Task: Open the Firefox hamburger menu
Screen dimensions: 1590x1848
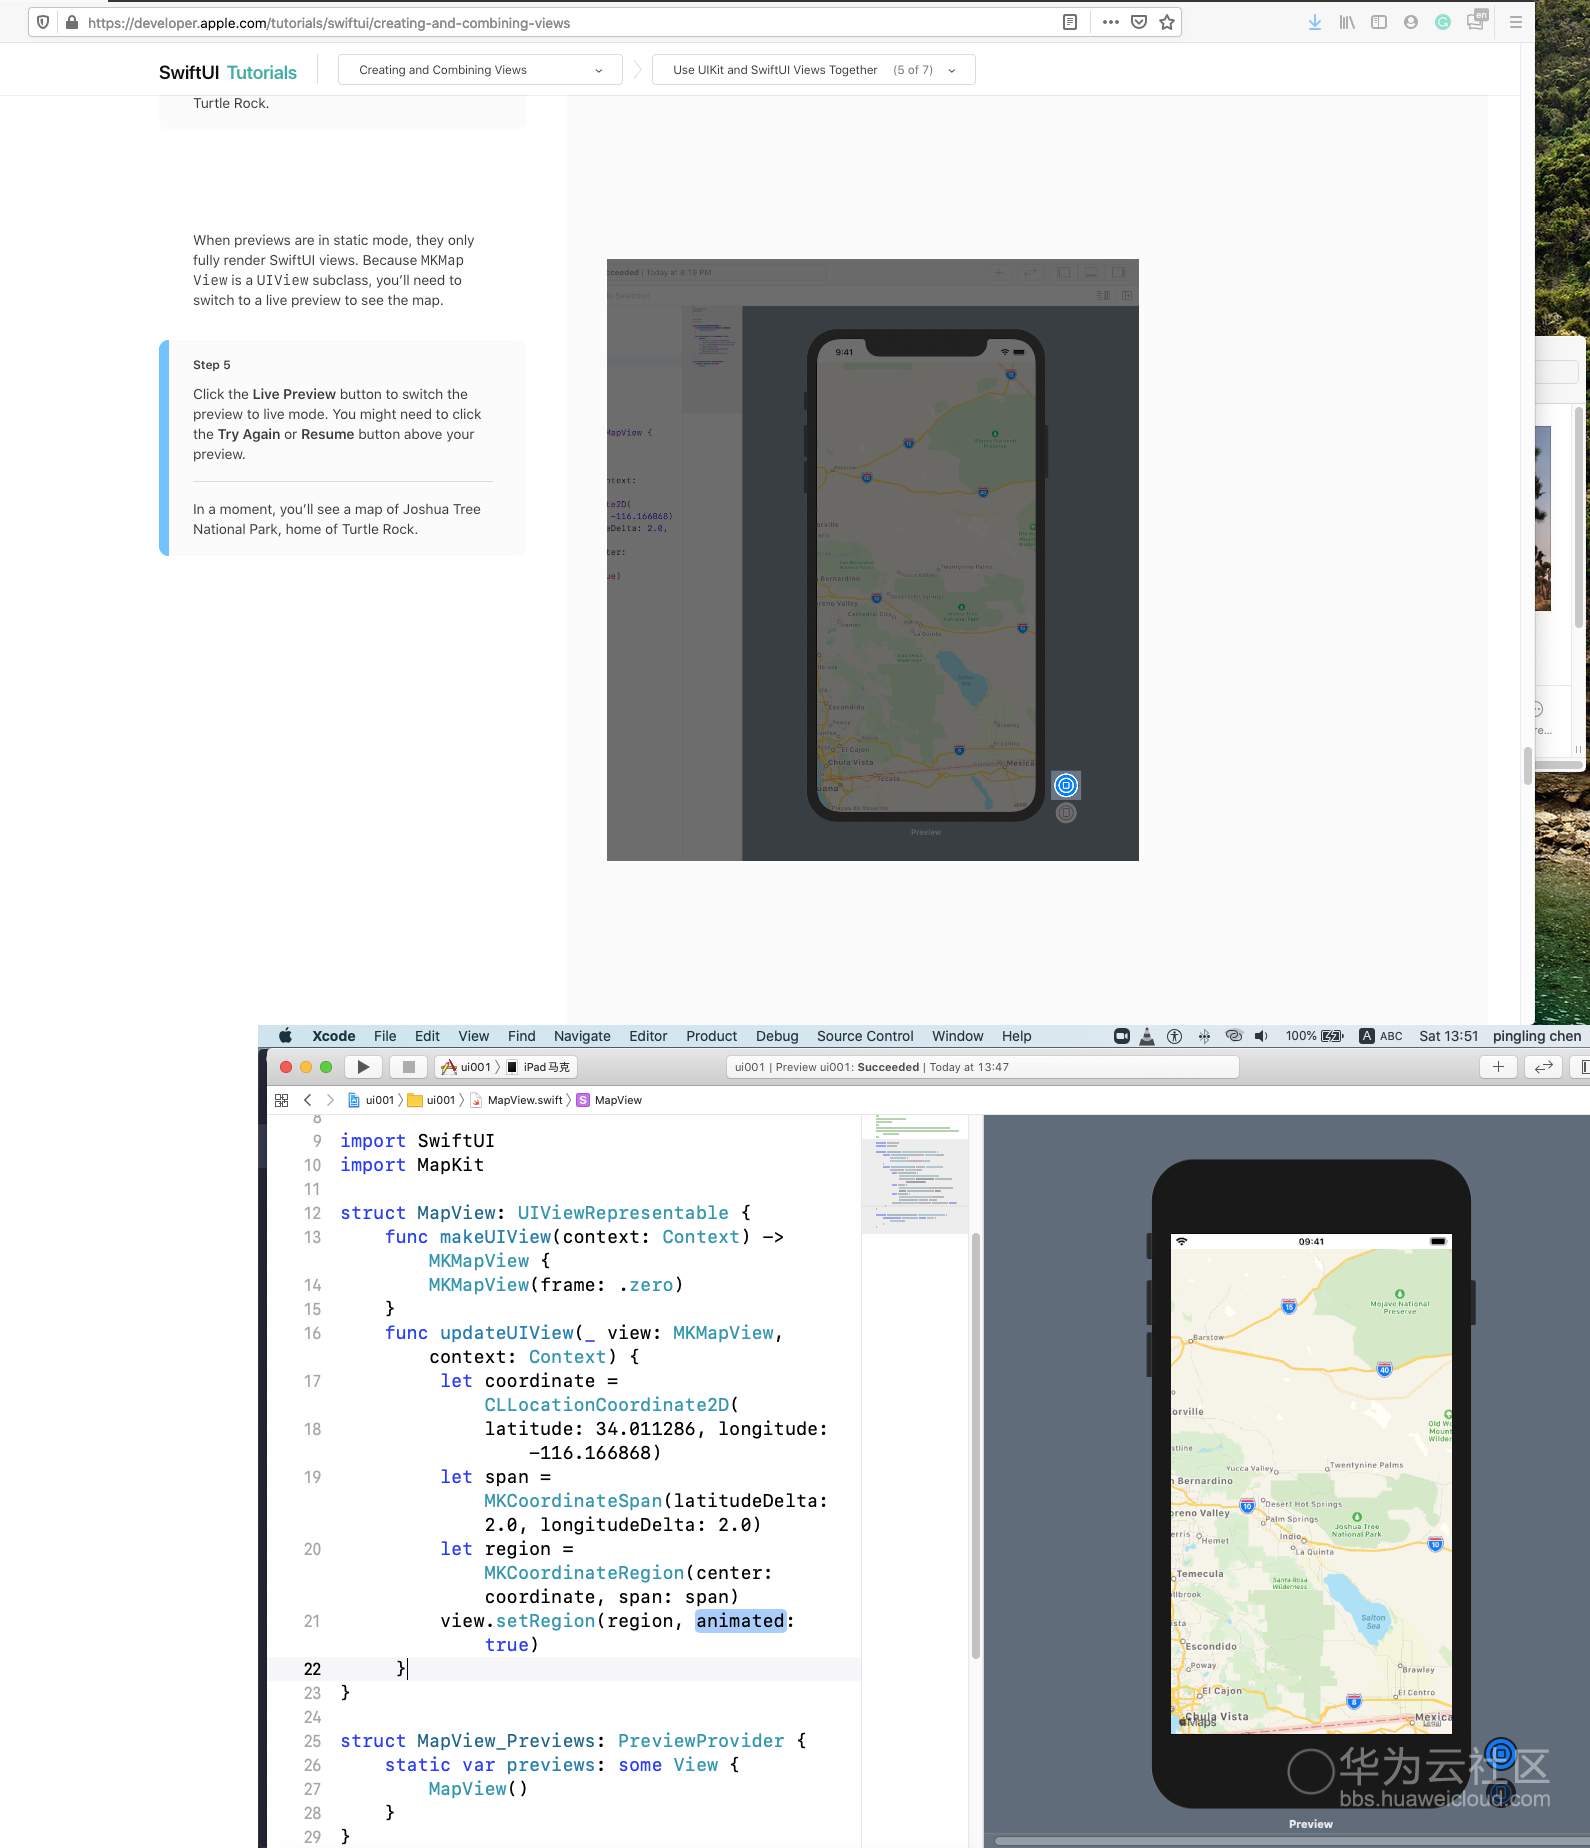Action: pyautogui.click(x=1516, y=22)
